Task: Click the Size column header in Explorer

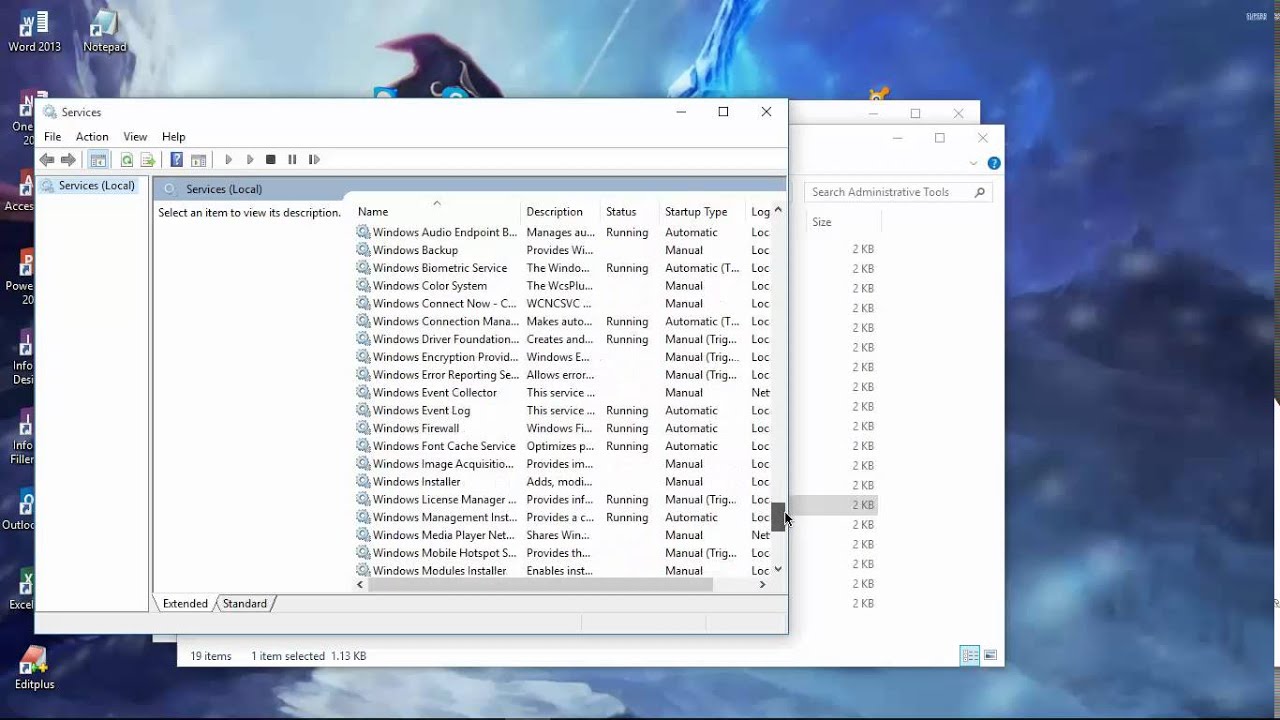Action: [x=822, y=222]
